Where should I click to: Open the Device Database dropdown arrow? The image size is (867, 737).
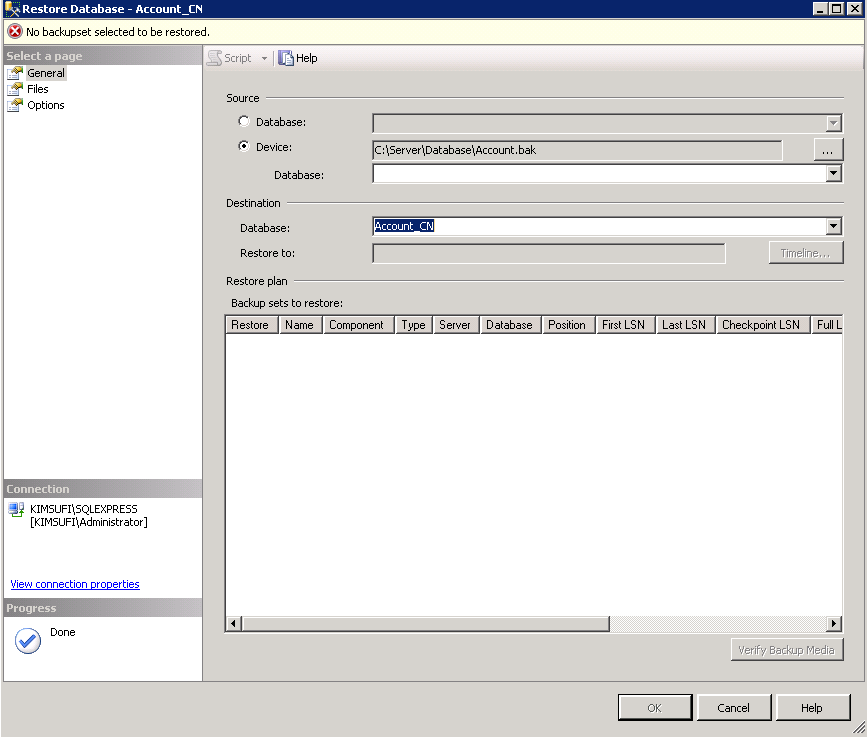[833, 174]
